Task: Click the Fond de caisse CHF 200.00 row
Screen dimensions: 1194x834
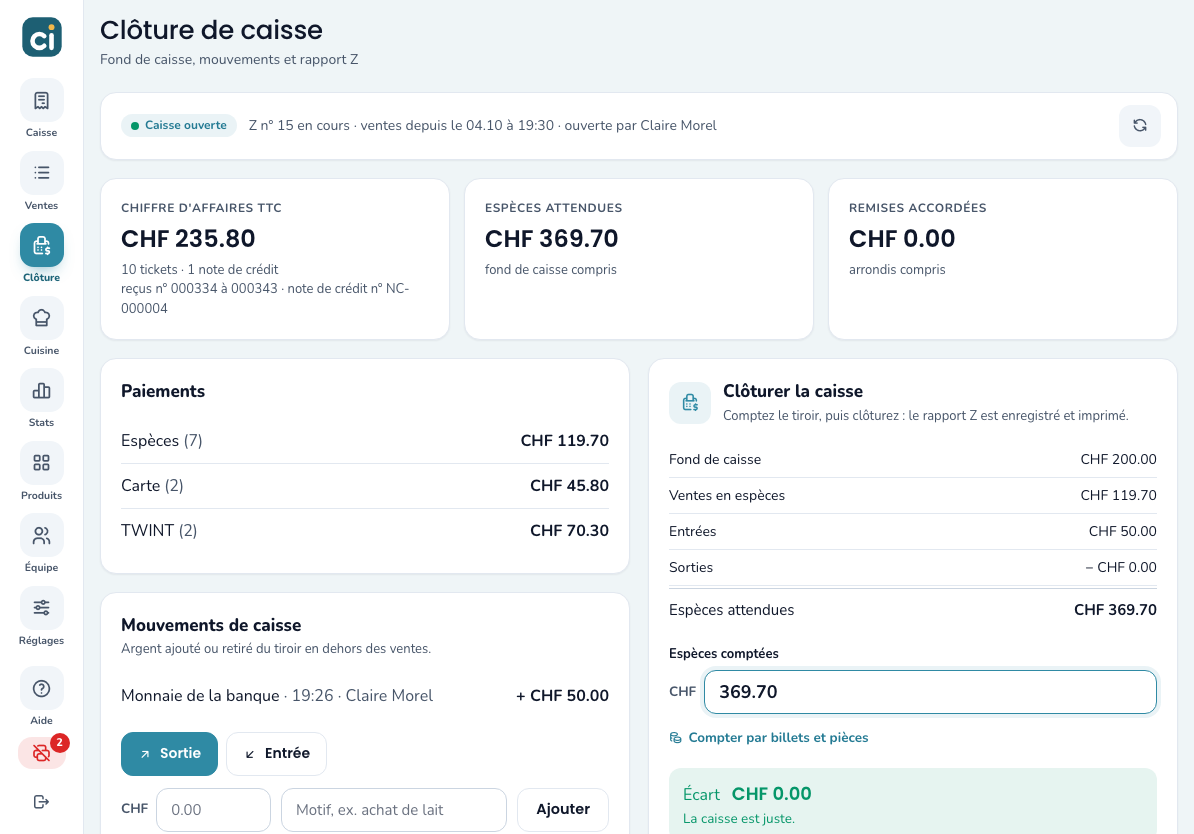Action: [912, 459]
